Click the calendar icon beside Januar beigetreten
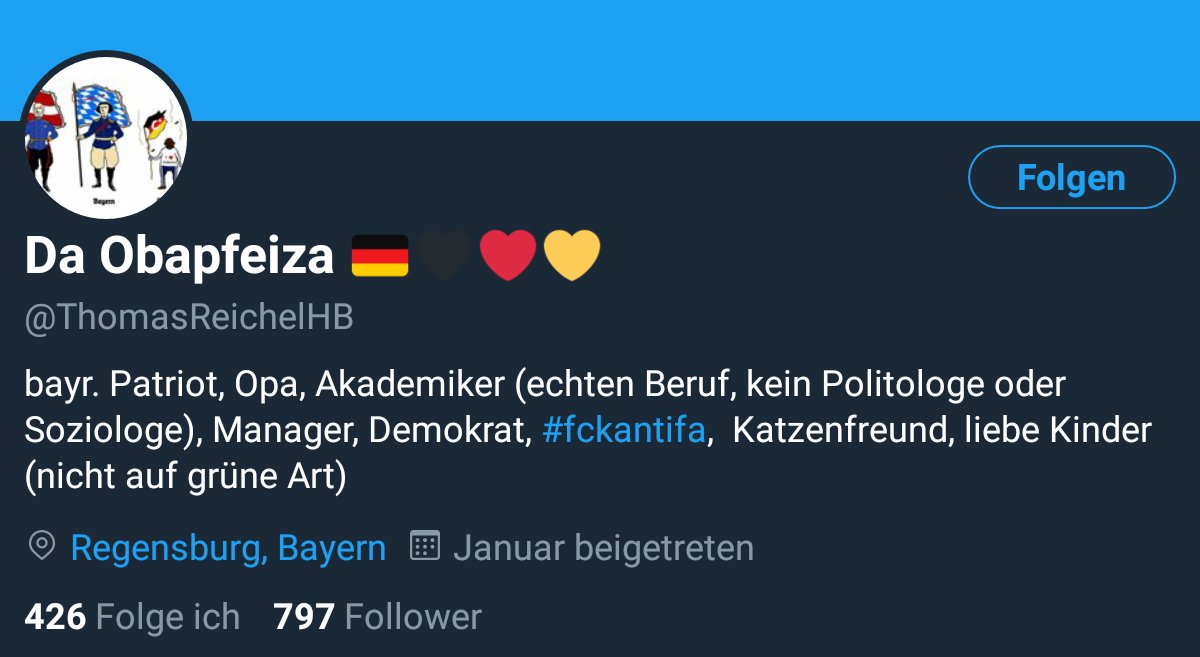 coord(425,546)
